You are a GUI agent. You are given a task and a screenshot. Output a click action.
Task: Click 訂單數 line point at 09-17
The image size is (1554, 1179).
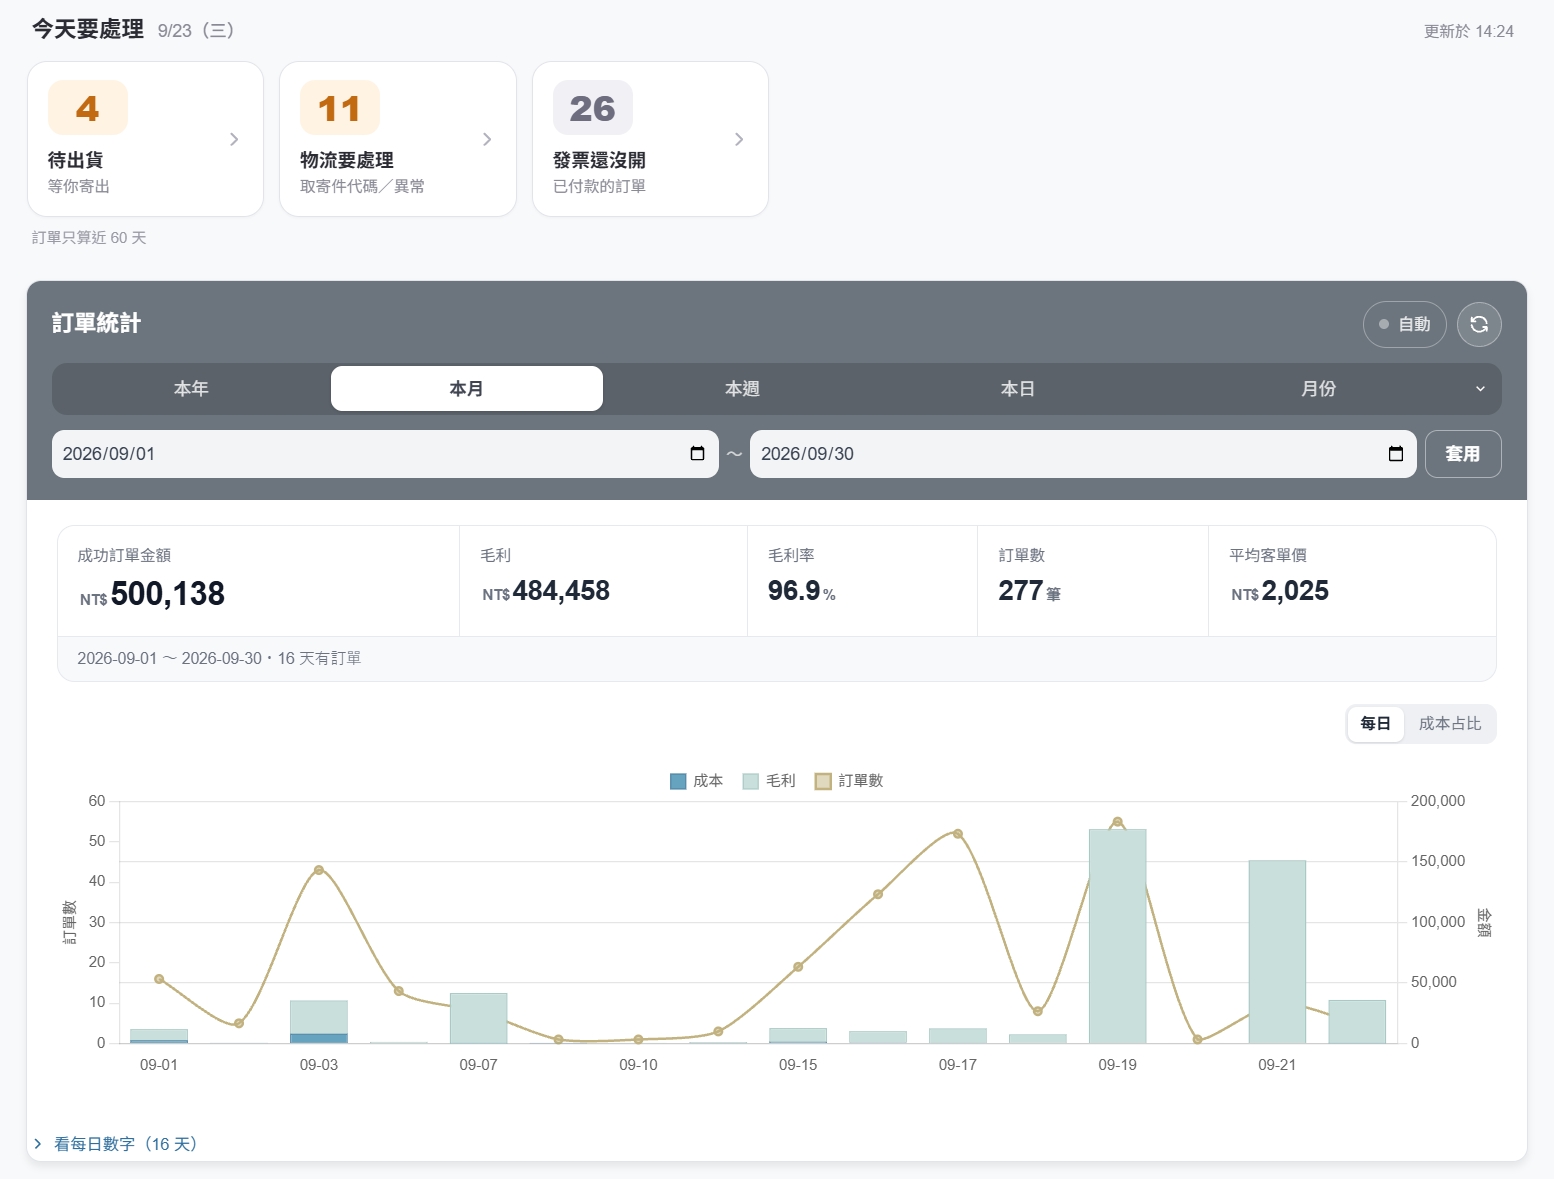pyautogui.click(x=957, y=834)
